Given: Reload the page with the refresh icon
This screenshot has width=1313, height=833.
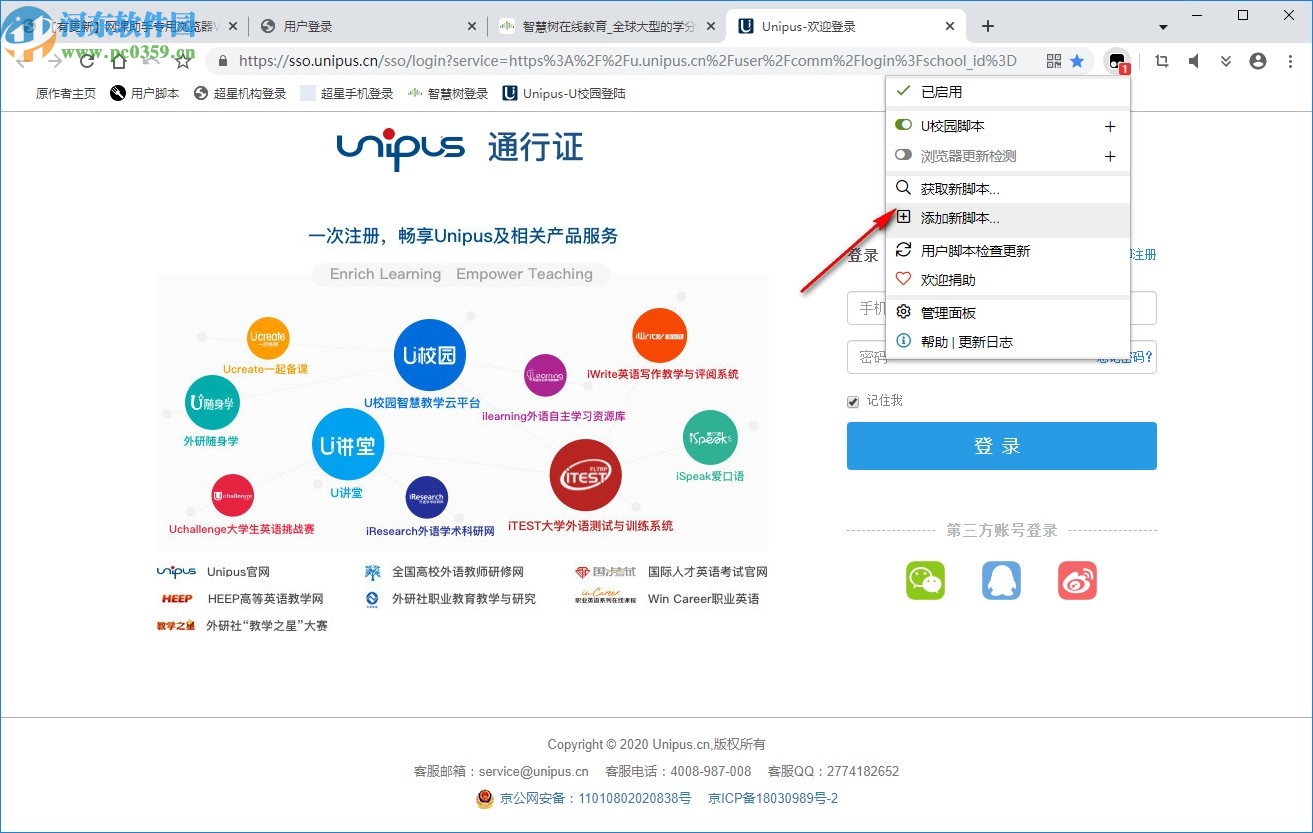Looking at the screenshot, I should point(86,61).
